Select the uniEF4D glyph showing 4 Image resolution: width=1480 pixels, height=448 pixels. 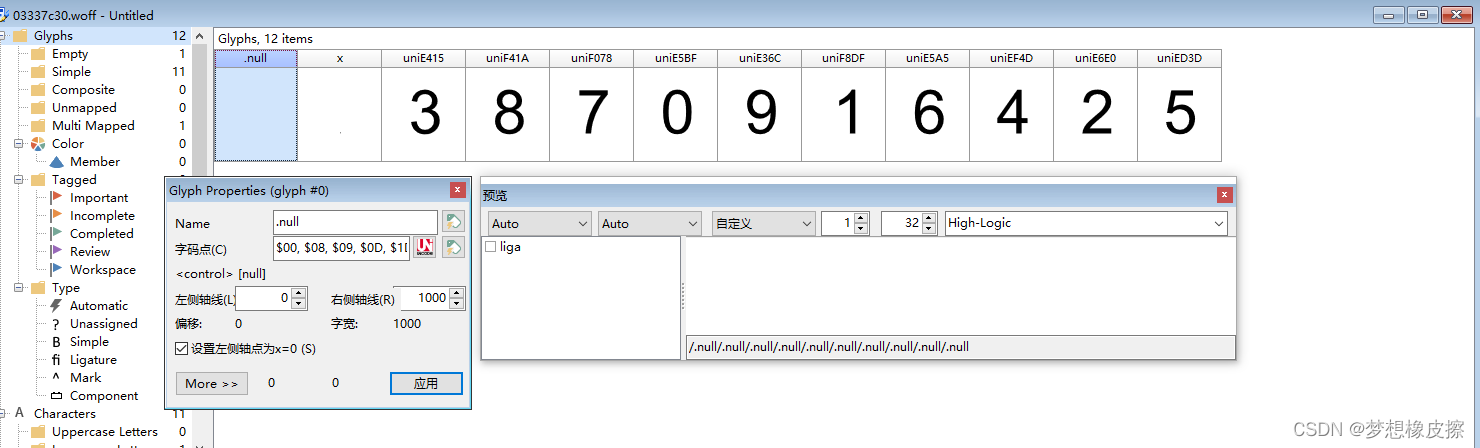1012,105
